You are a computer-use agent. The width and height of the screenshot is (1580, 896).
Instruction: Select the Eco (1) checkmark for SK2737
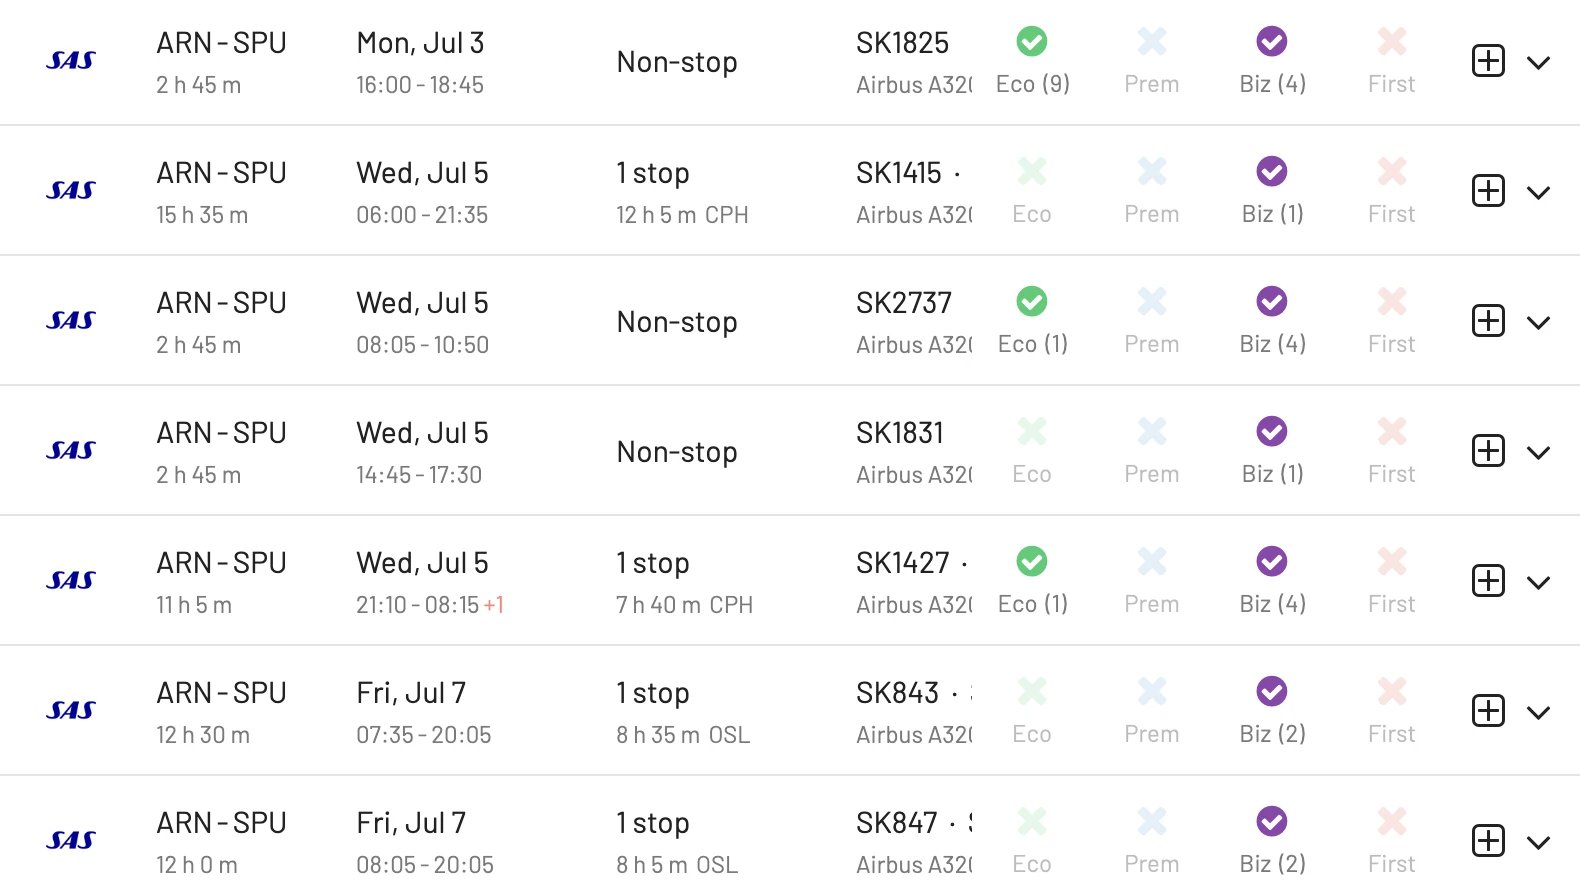point(1032,301)
